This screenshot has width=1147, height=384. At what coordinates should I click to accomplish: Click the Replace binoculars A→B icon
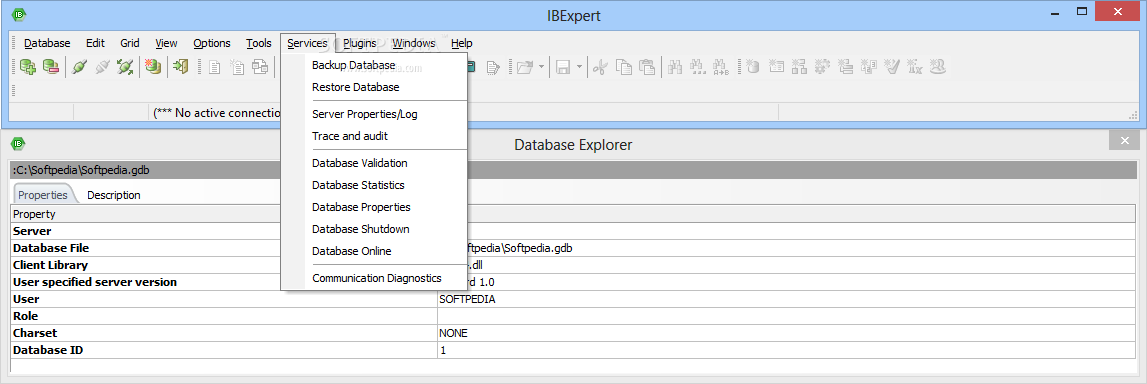coord(721,67)
